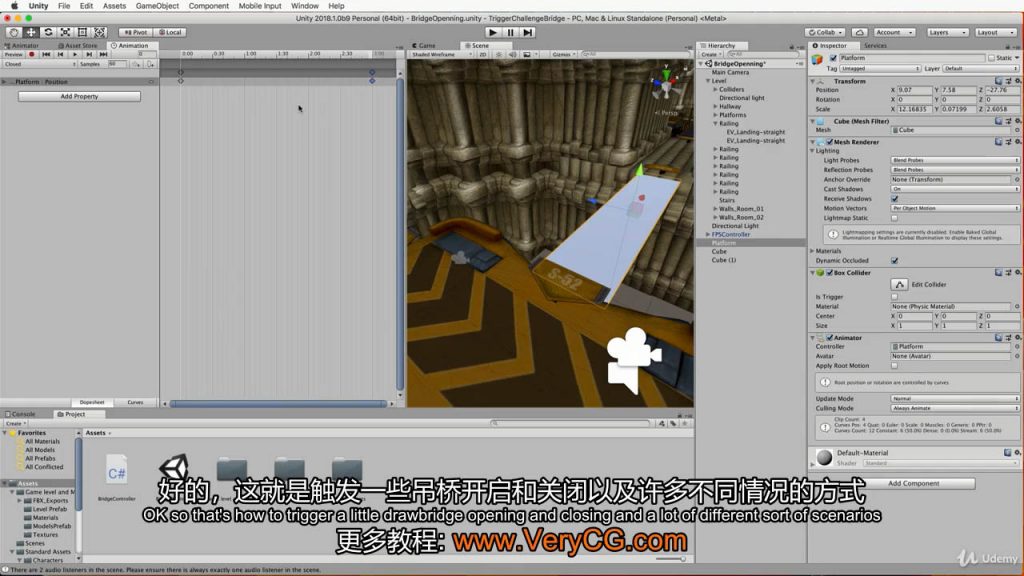Toggle the Pivot handle position button
Image resolution: width=1024 pixels, height=576 pixels.
136,32
